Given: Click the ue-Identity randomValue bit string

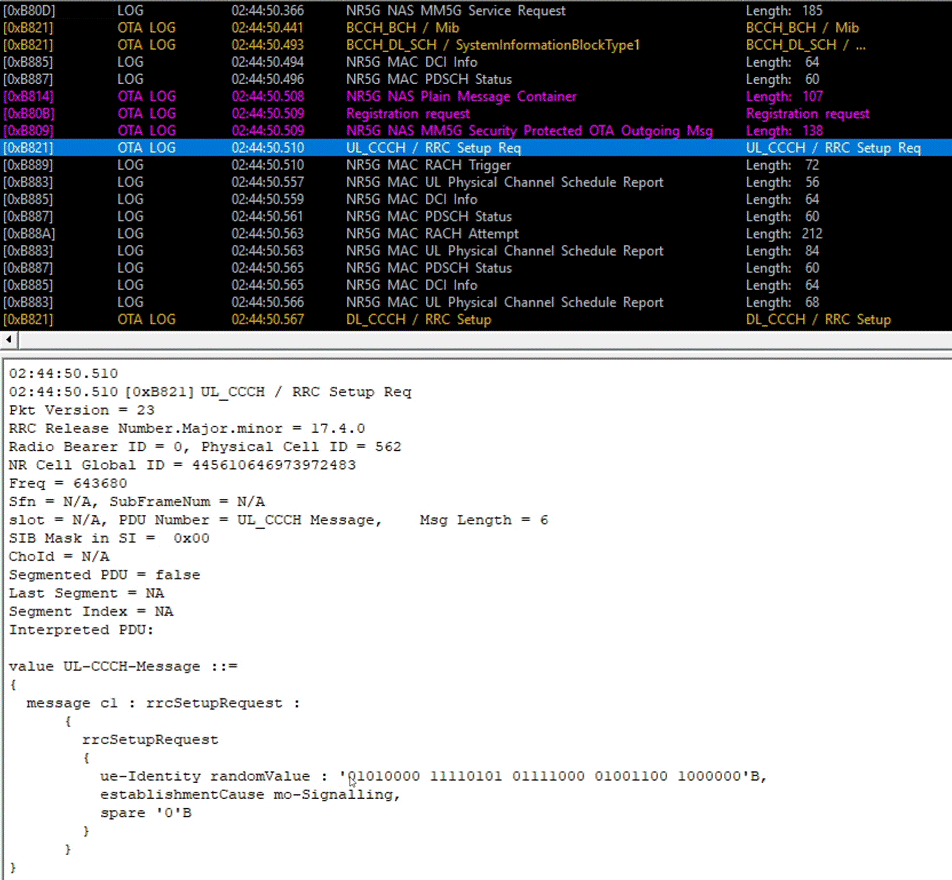Looking at the screenshot, I should [x=553, y=776].
